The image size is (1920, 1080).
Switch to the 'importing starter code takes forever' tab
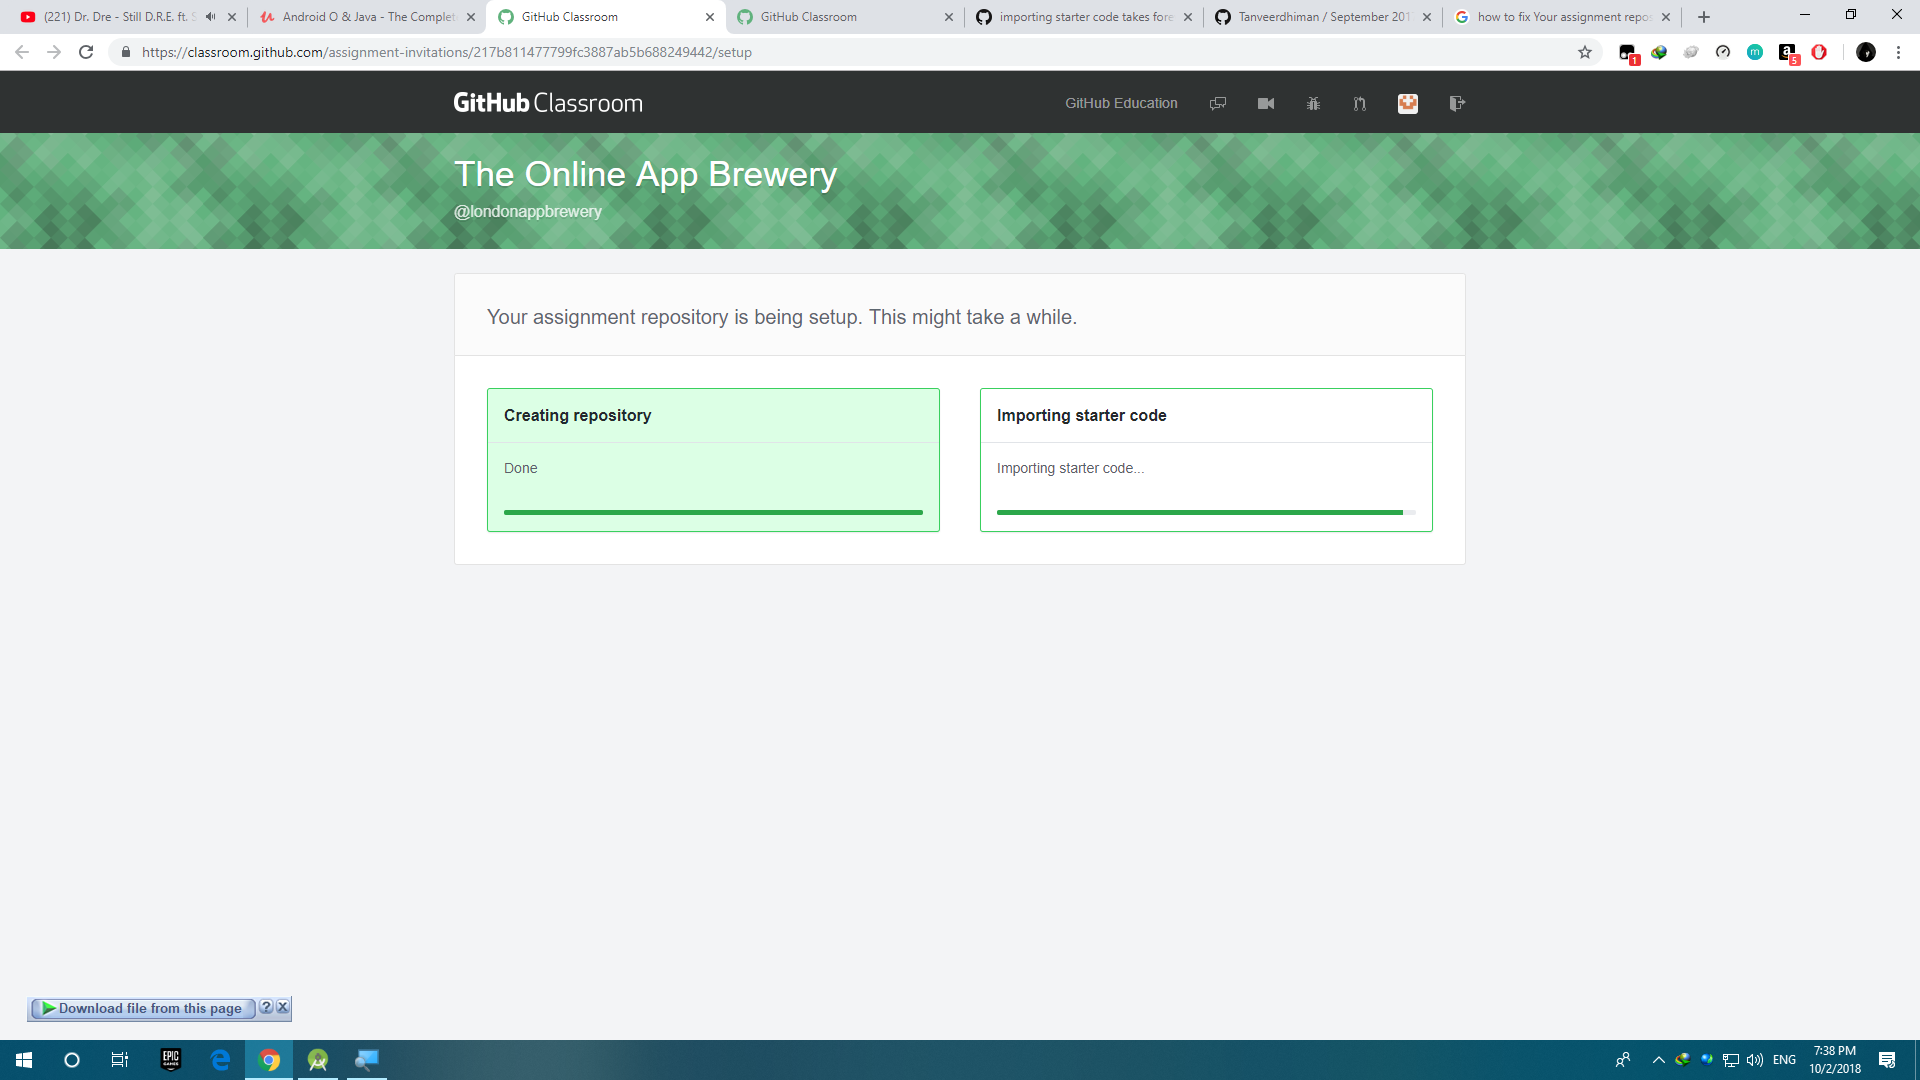click(1085, 17)
